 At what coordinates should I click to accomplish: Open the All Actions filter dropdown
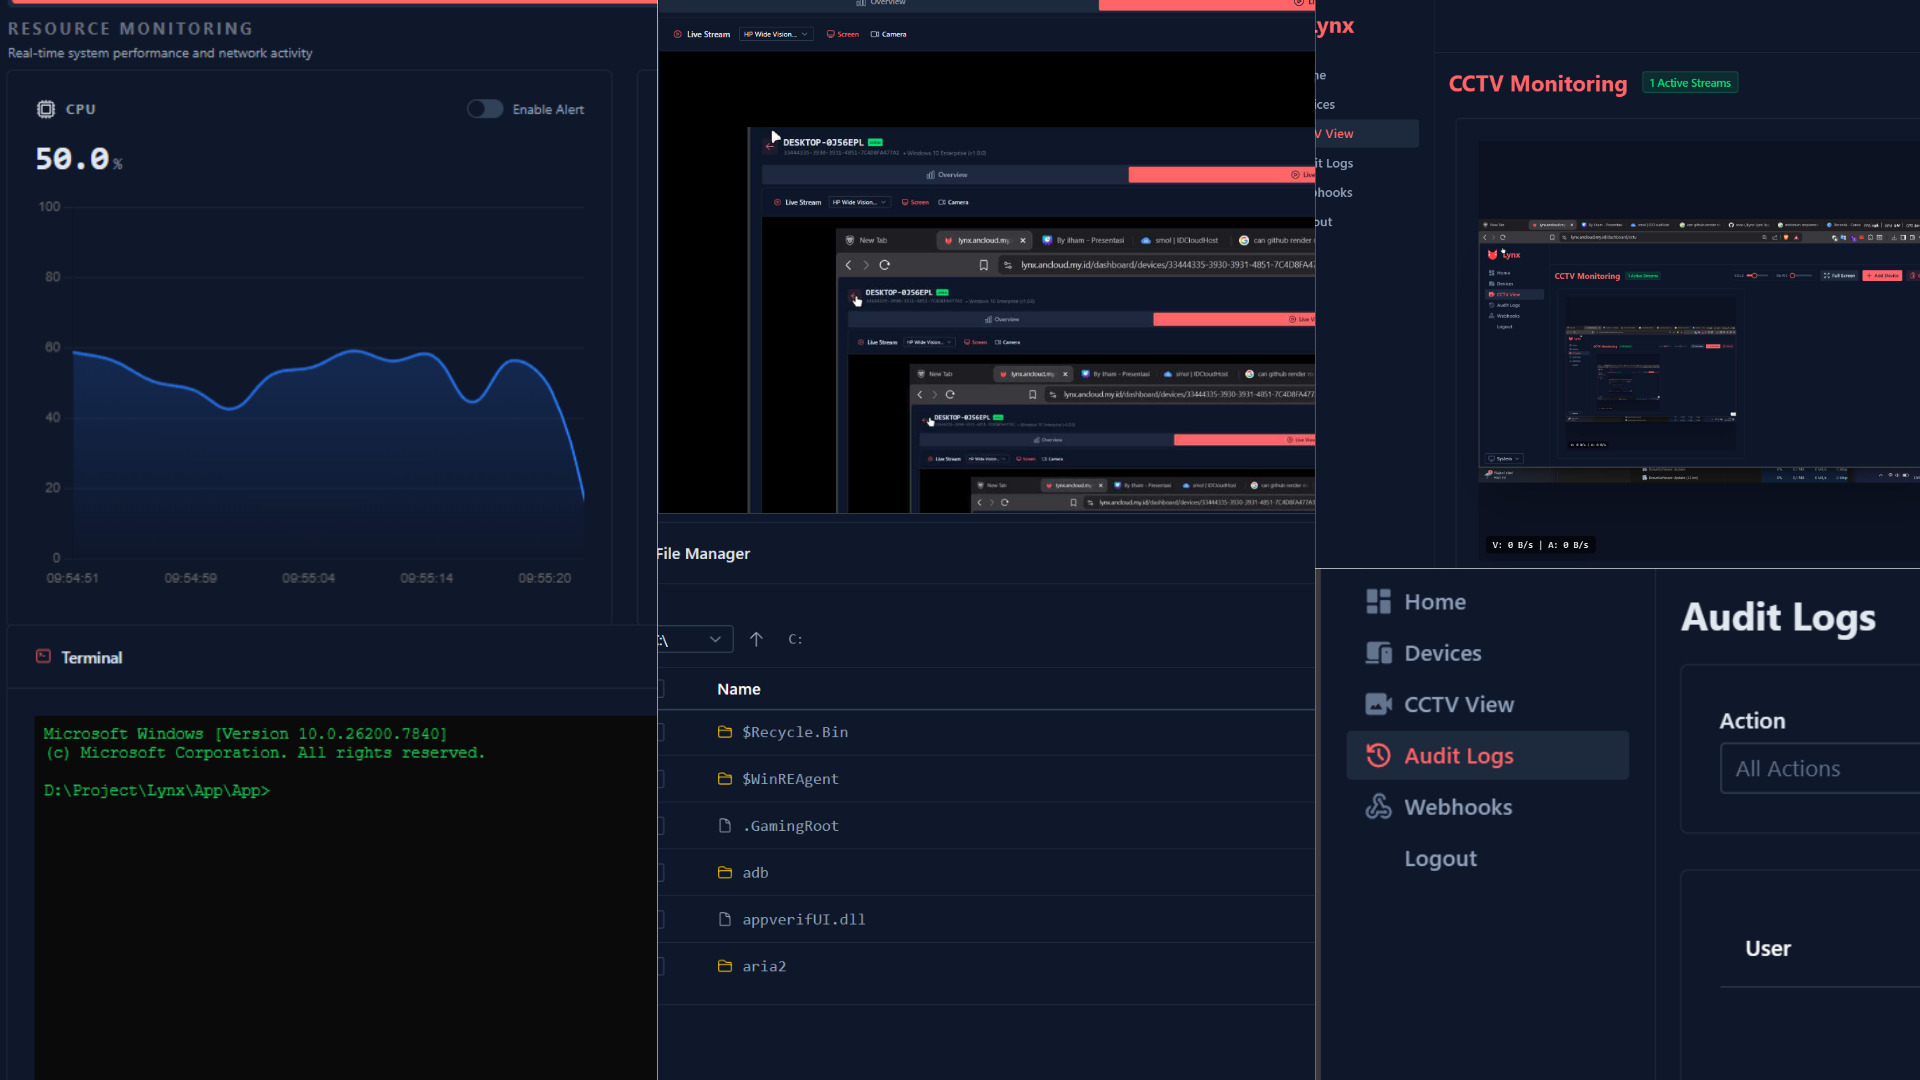point(1820,768)
